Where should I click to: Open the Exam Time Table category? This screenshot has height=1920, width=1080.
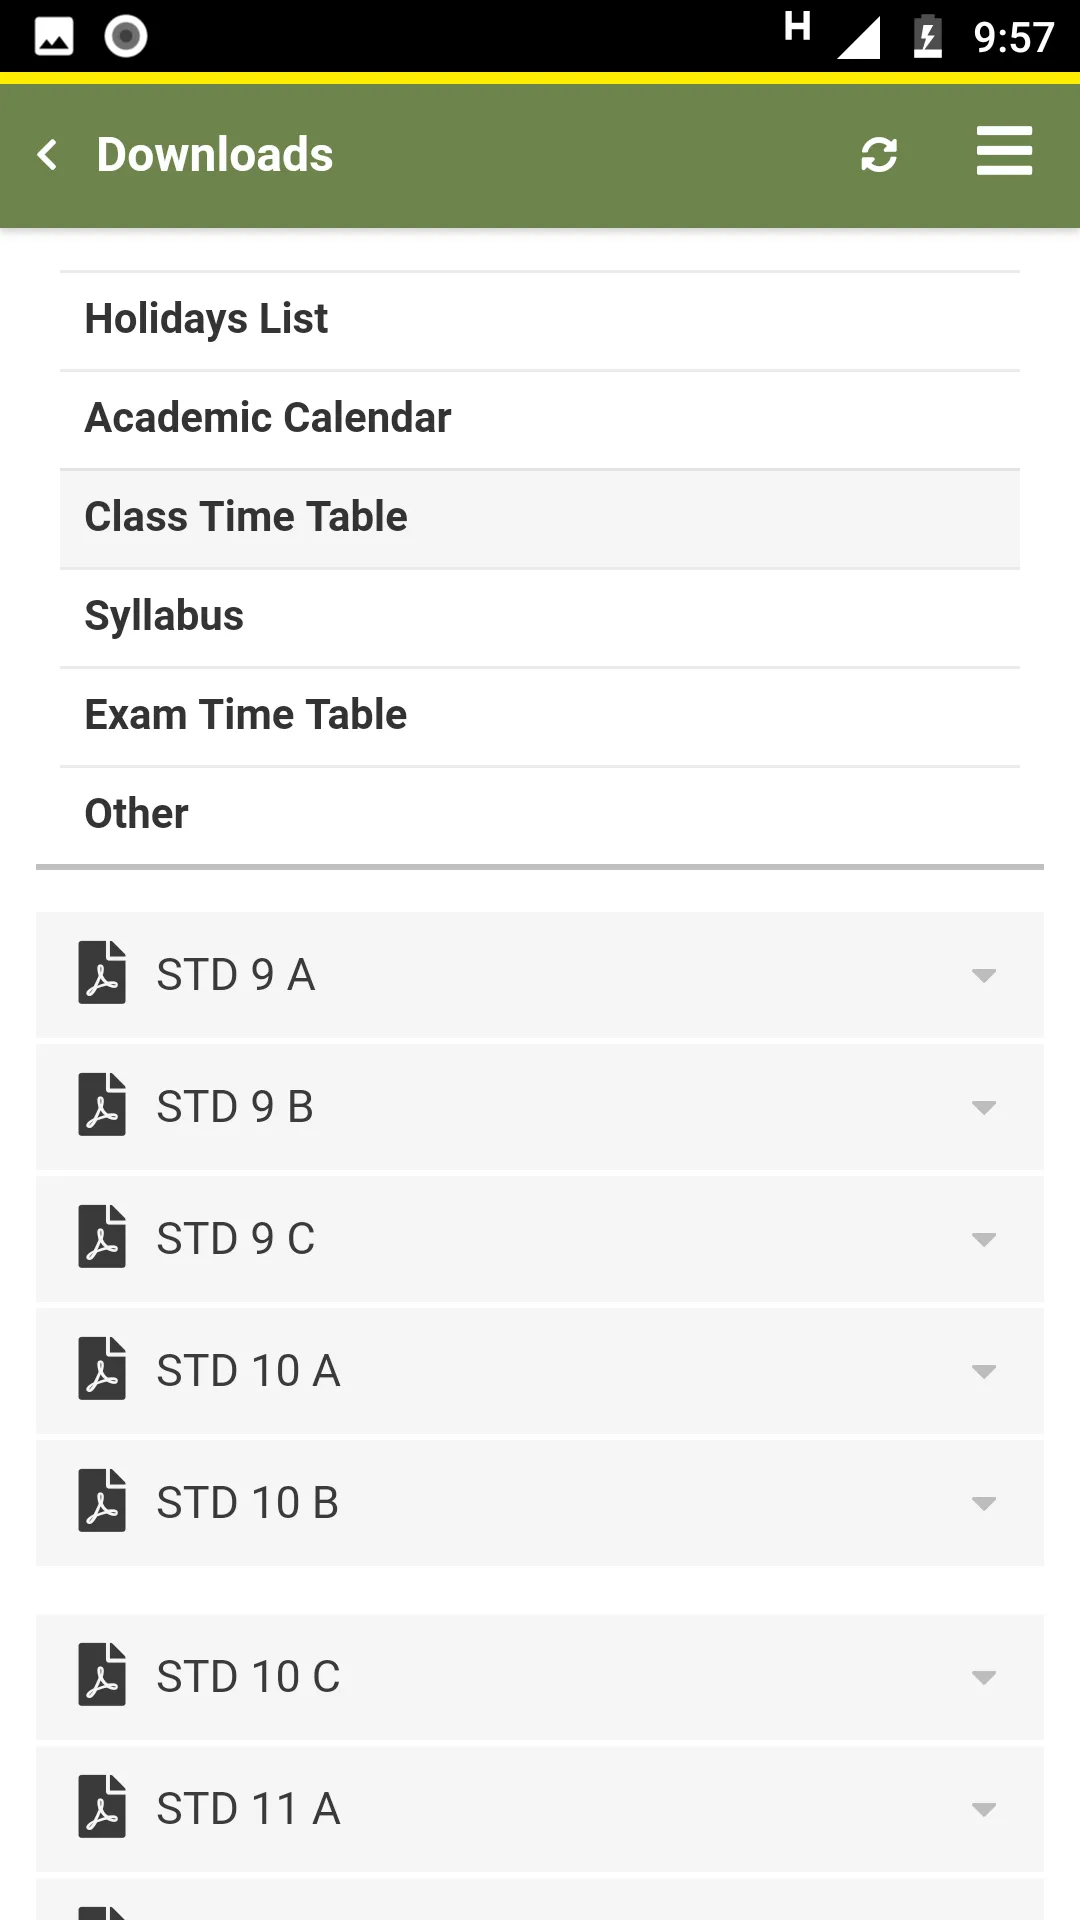(x=540, y=717)
